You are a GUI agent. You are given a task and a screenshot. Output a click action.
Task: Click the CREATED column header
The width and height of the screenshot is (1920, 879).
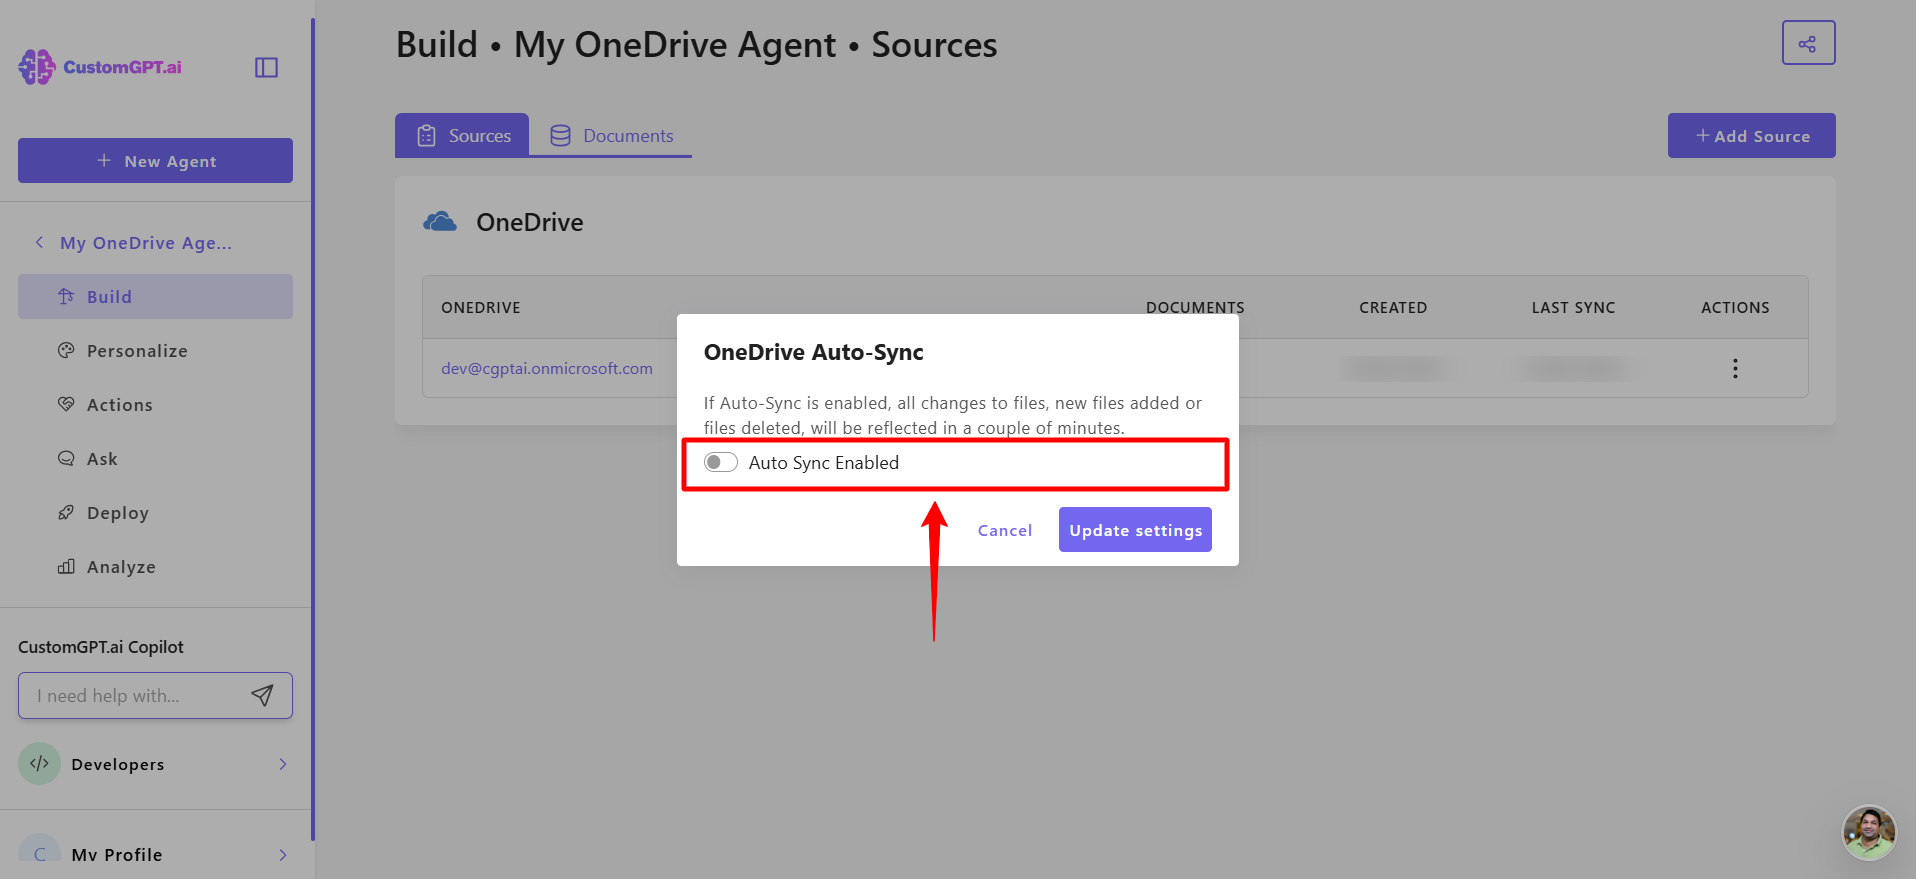[1393, 308]
